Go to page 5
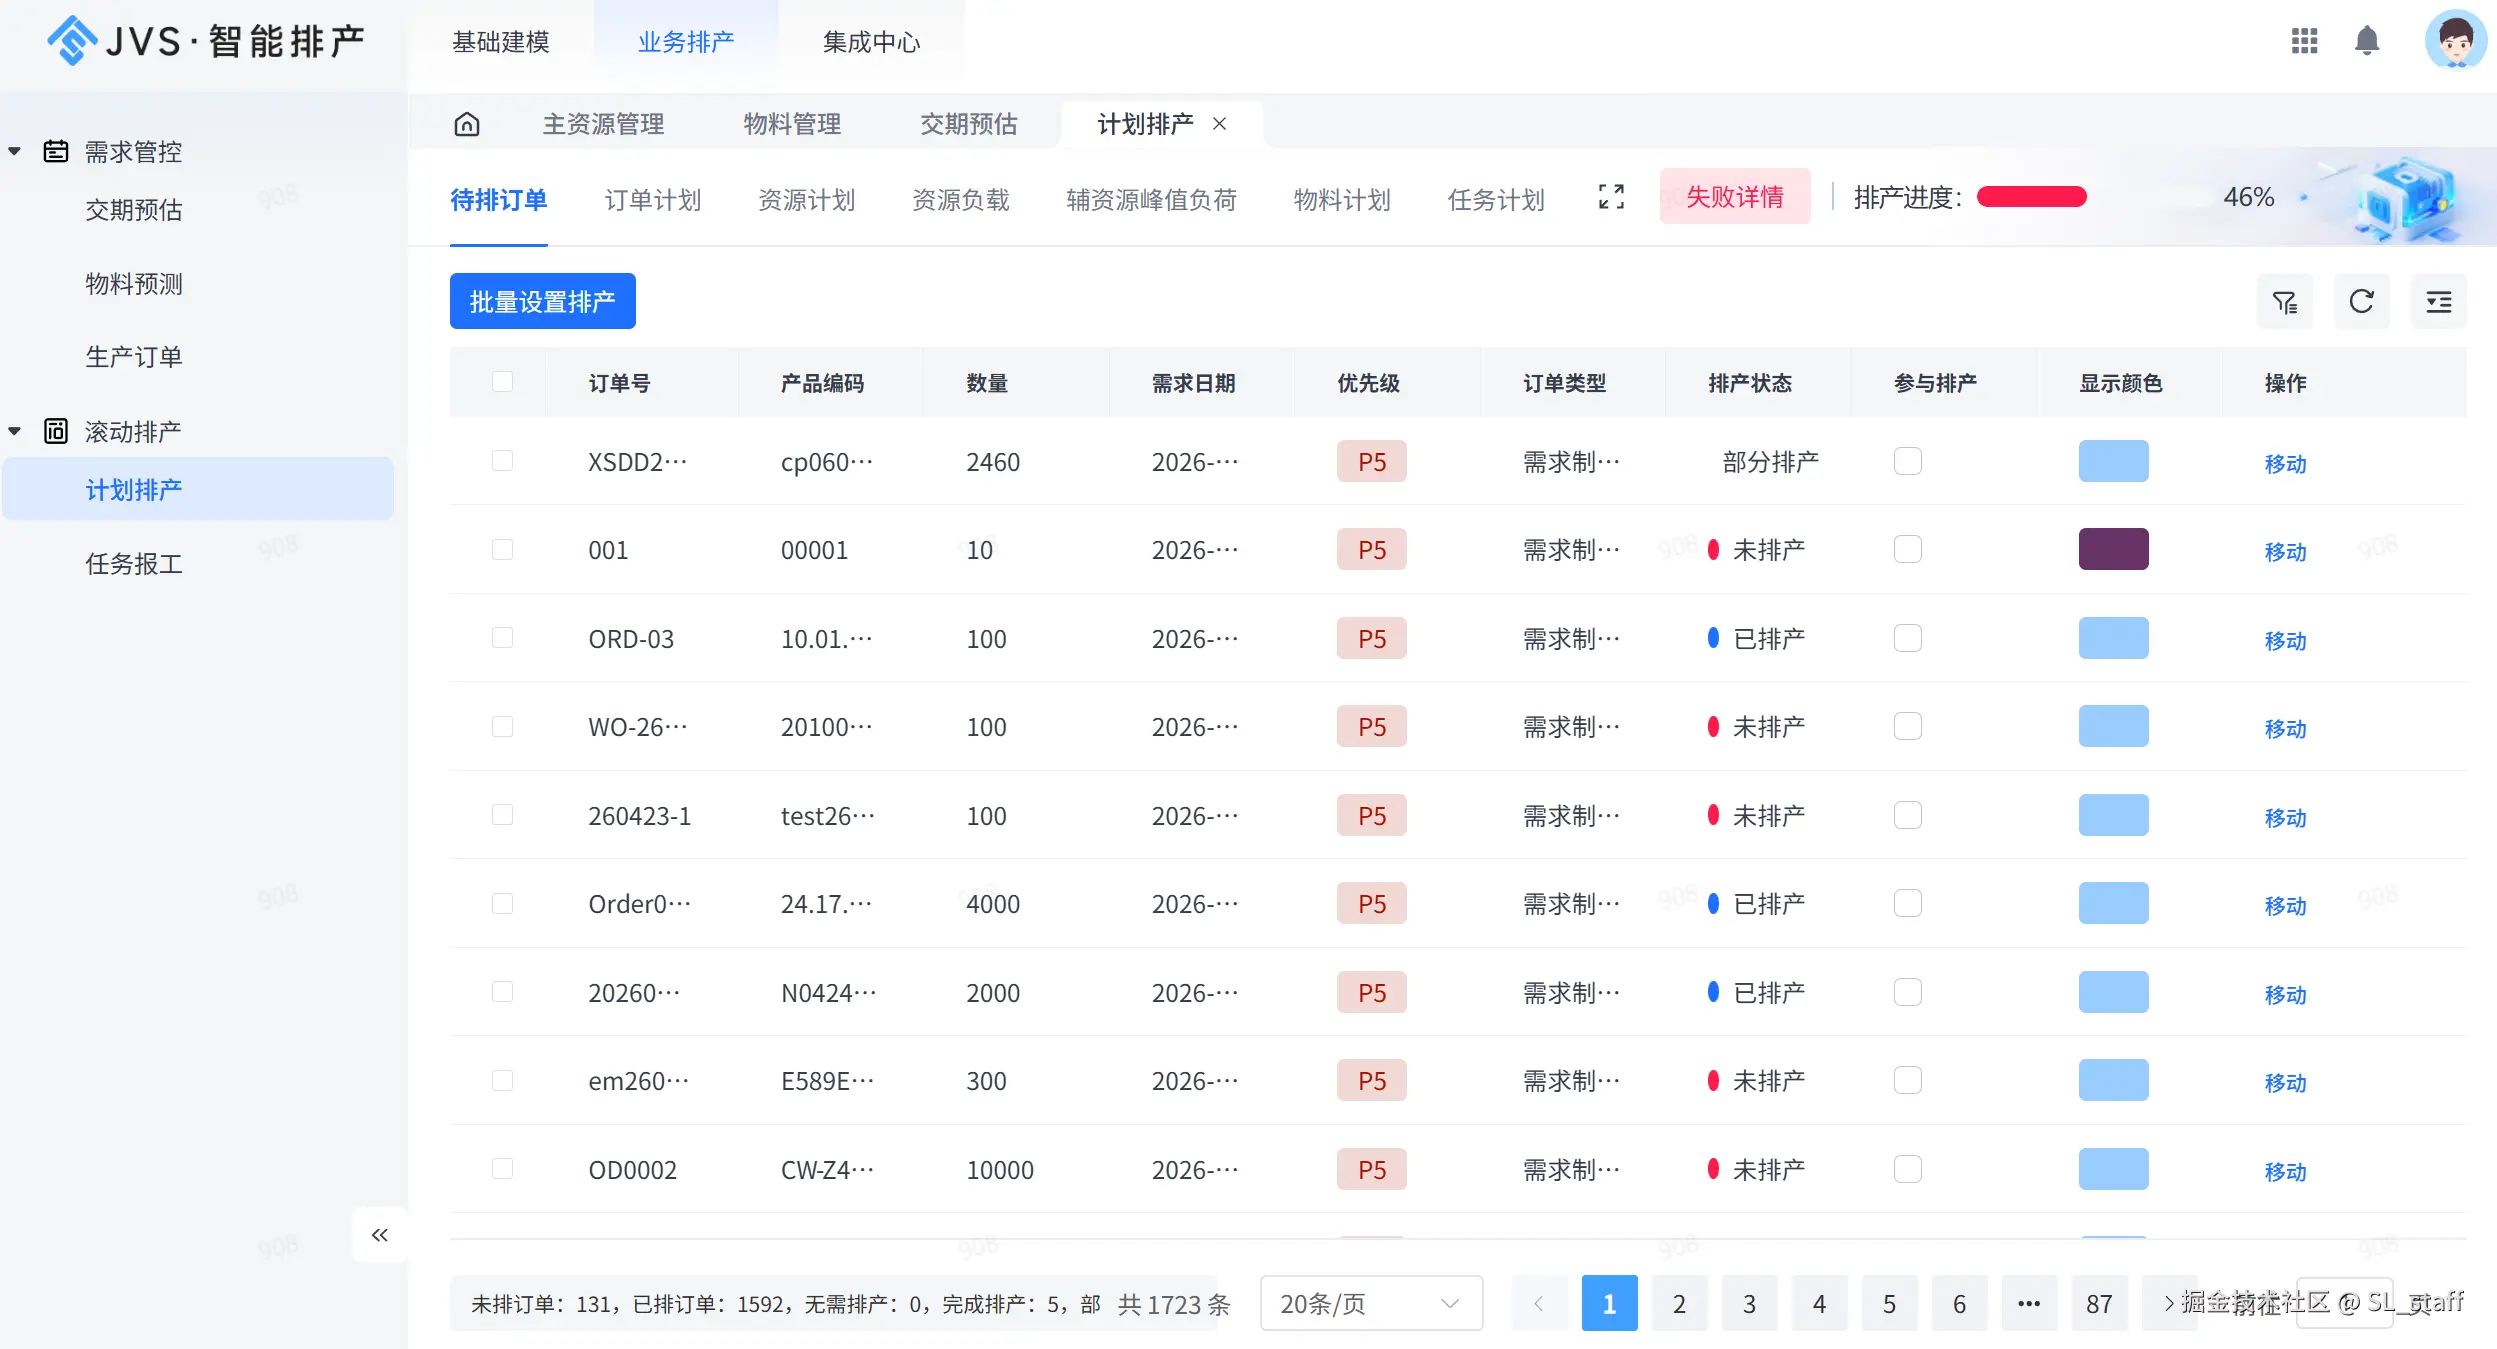This screenshot has height=1349, width=2497. click(x=1889, y=1303)
